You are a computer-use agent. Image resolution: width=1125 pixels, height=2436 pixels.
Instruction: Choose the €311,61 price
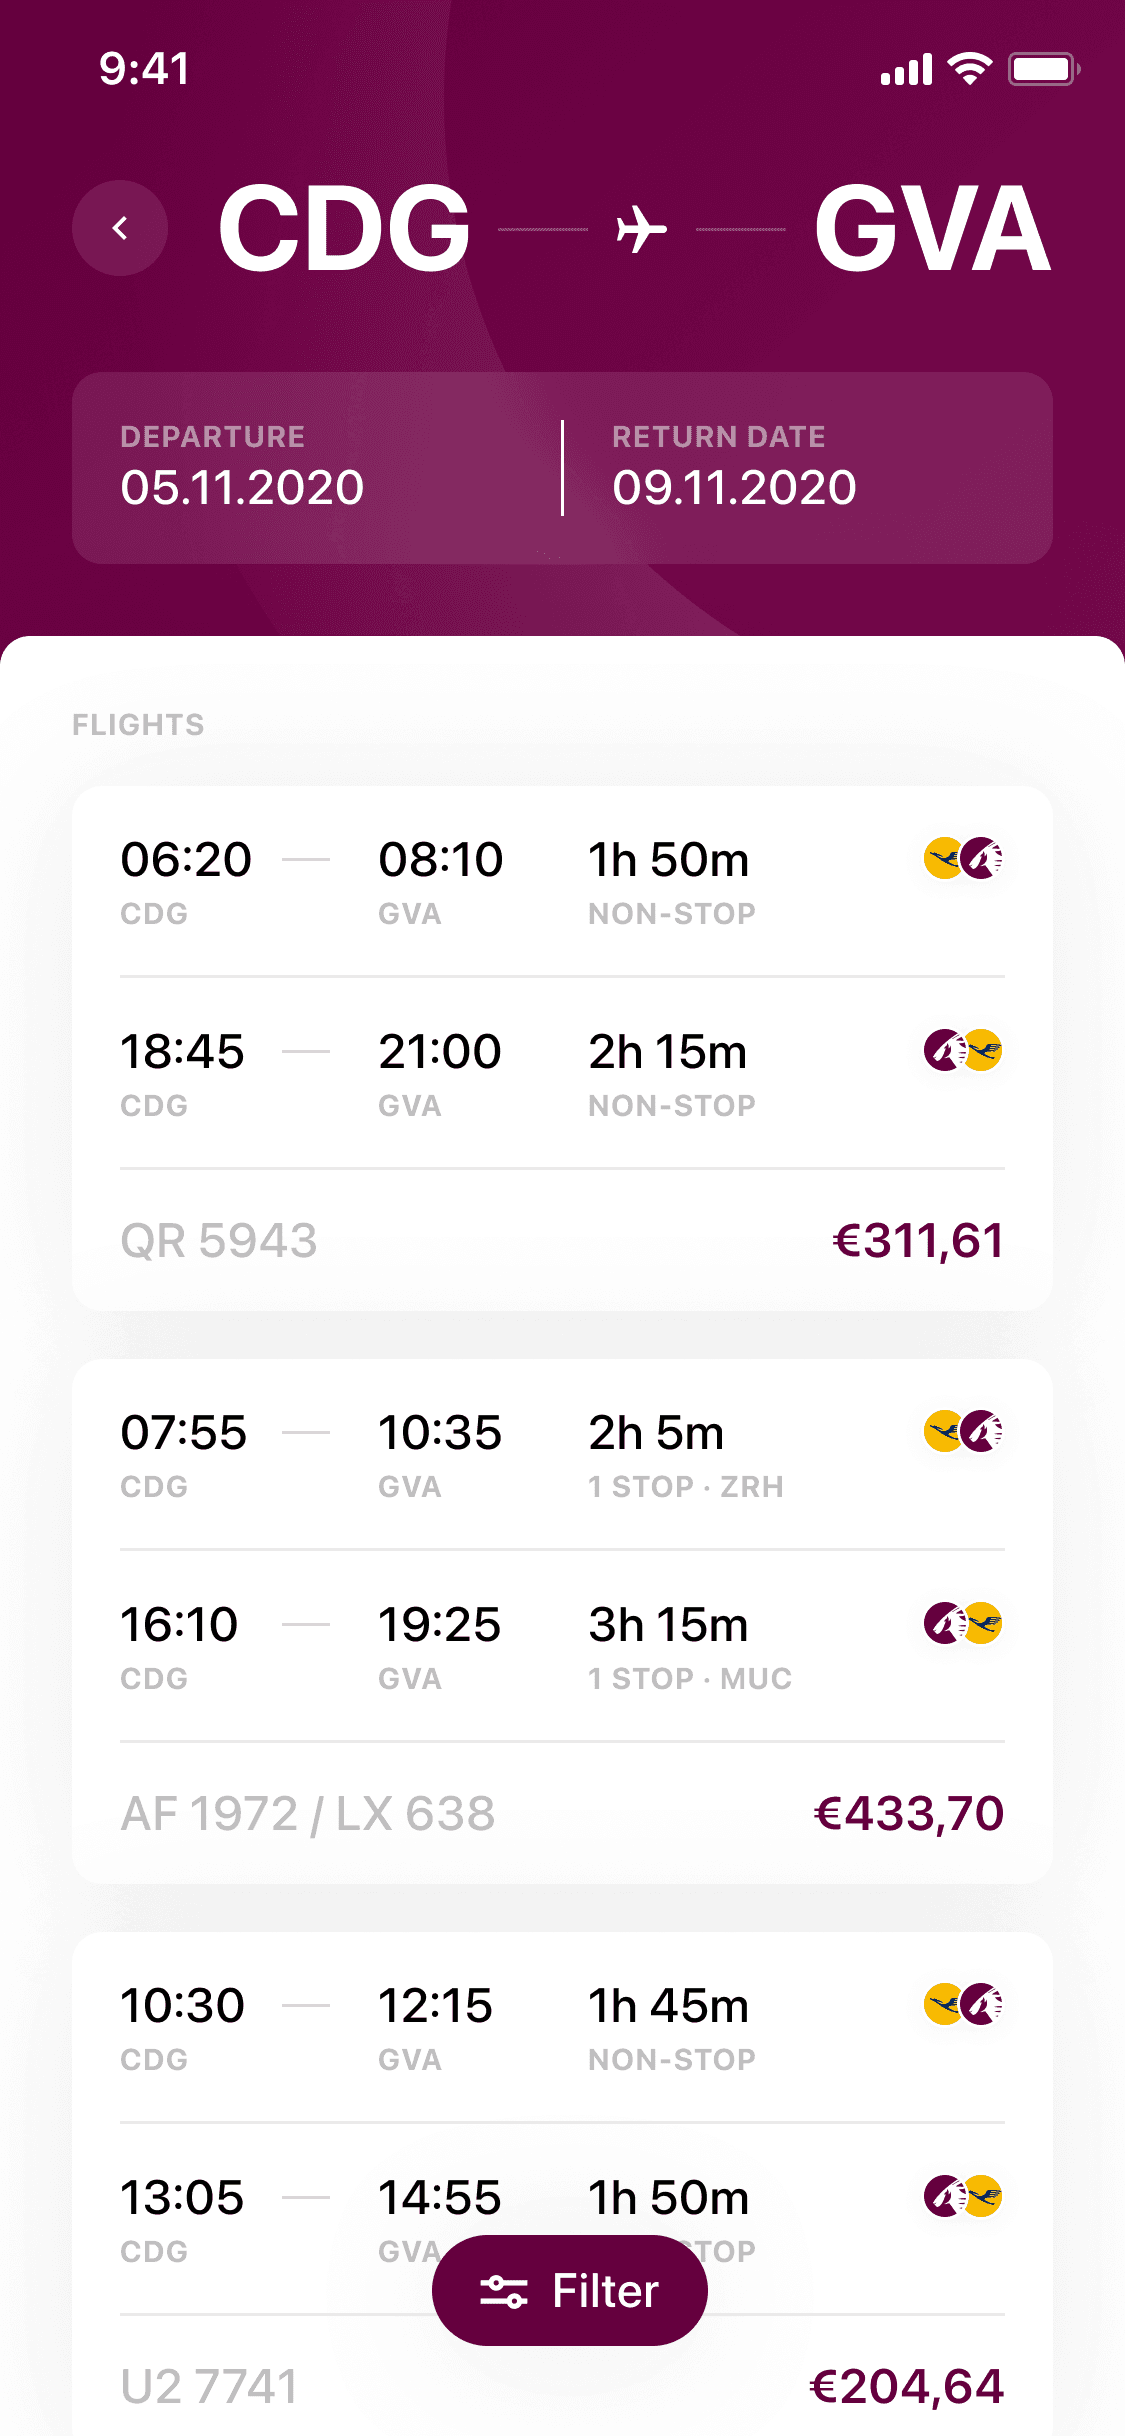(917, 1240)
